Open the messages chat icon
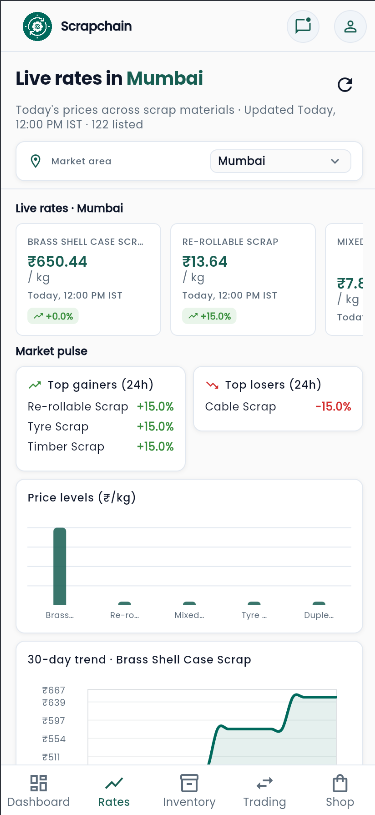Image resolution: width=375 pixels, height=815 pixels. click(x=303, y=26)
